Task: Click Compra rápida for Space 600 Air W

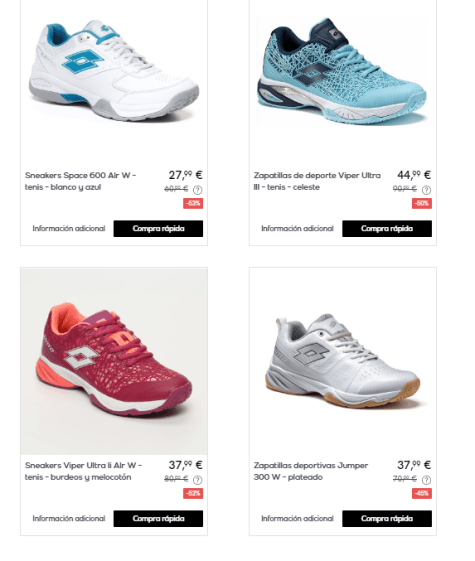Action: pos(158,229)
